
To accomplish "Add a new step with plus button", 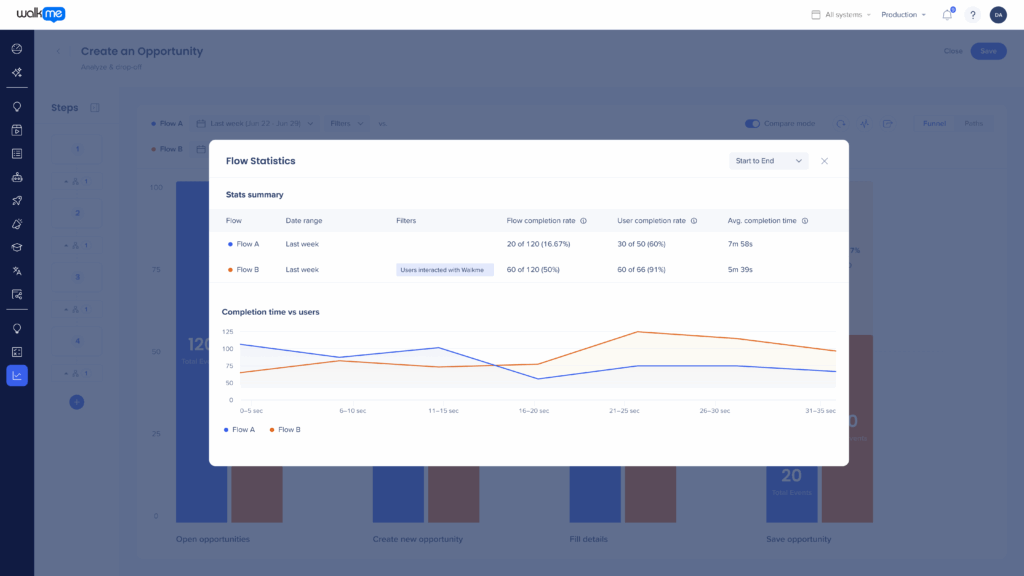I will click(76, 402).
